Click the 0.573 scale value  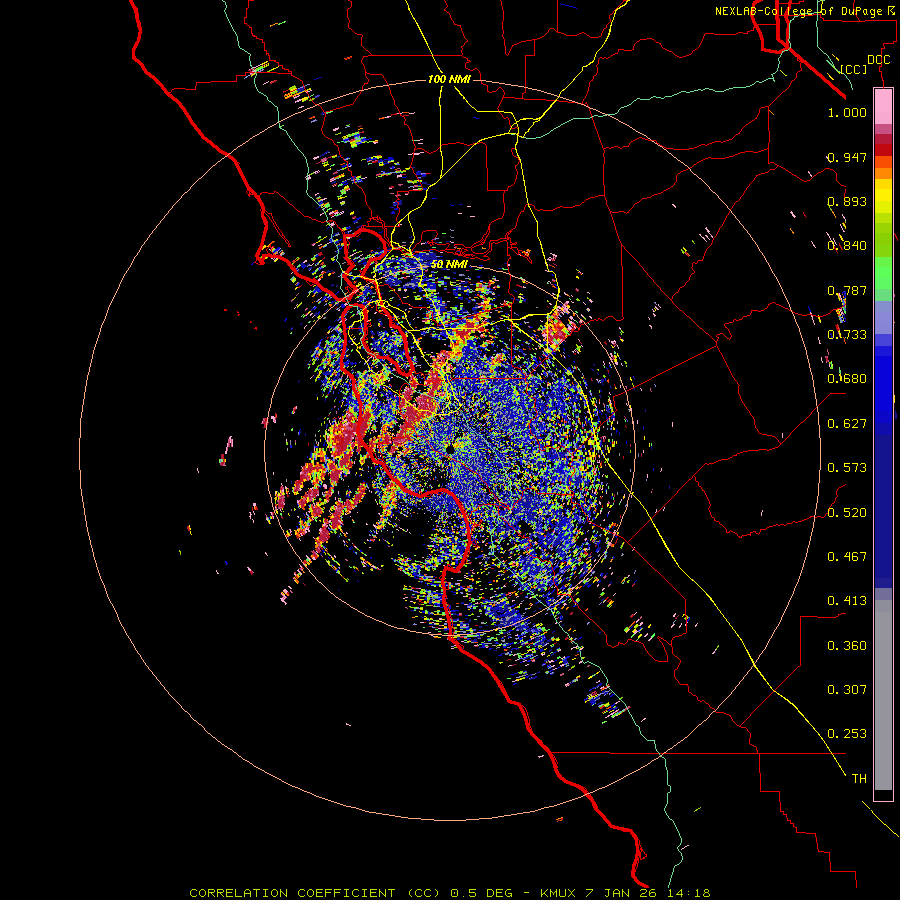(847, 468)
